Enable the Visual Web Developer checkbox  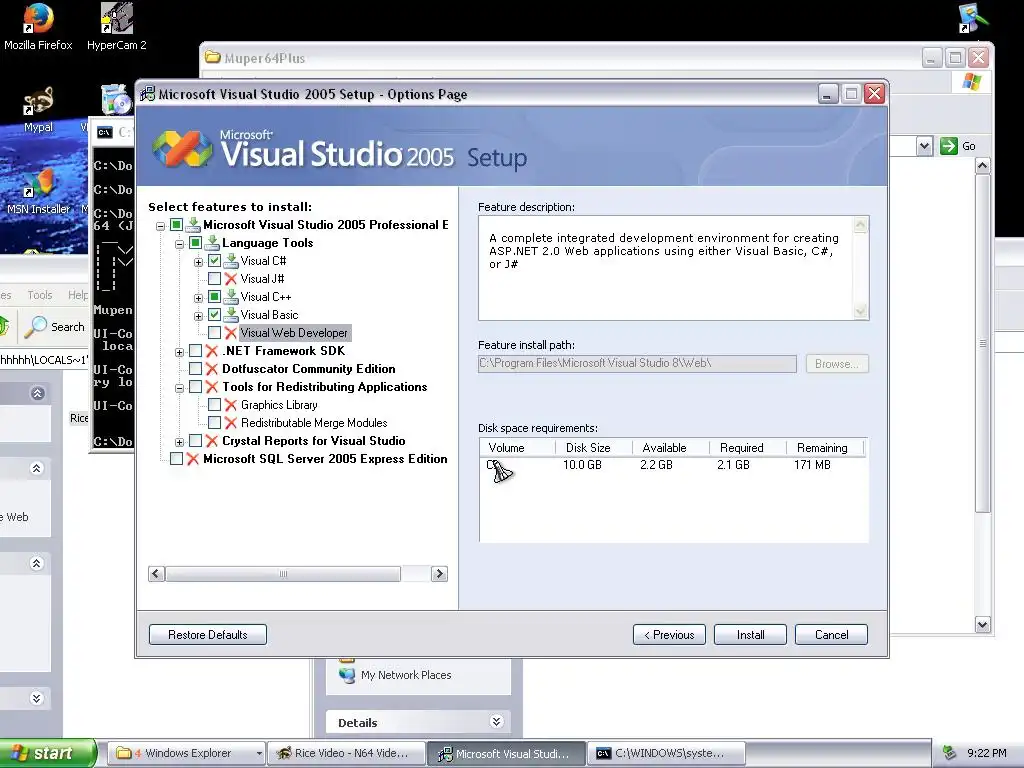(214, 333)
